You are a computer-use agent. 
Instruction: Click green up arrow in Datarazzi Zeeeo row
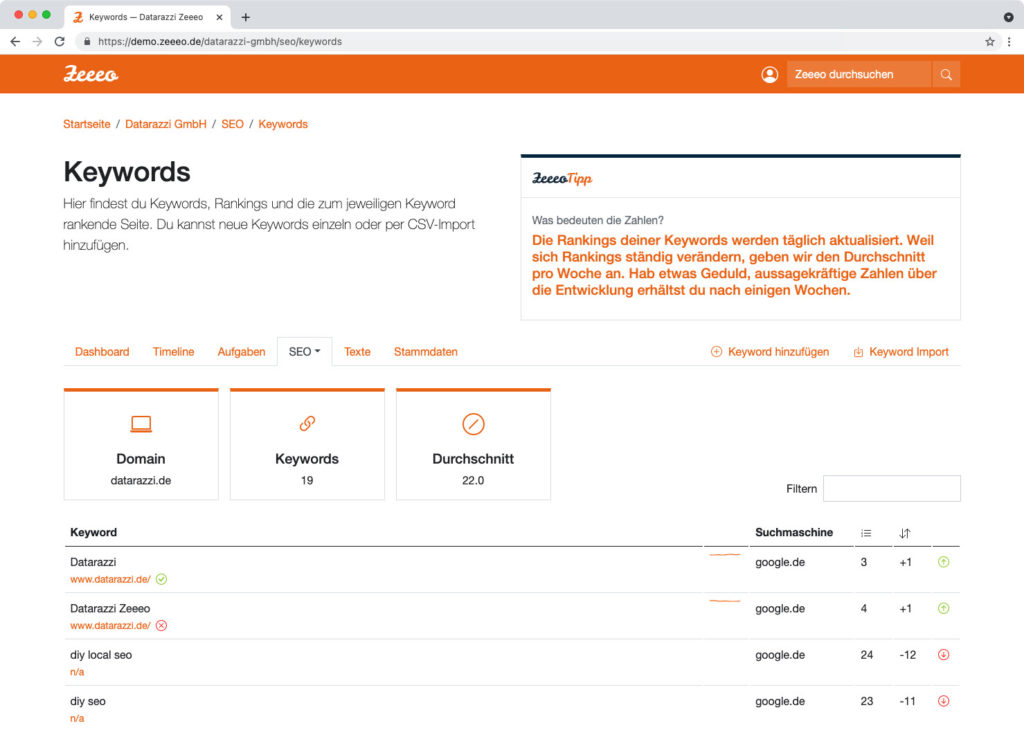point(943,608)
